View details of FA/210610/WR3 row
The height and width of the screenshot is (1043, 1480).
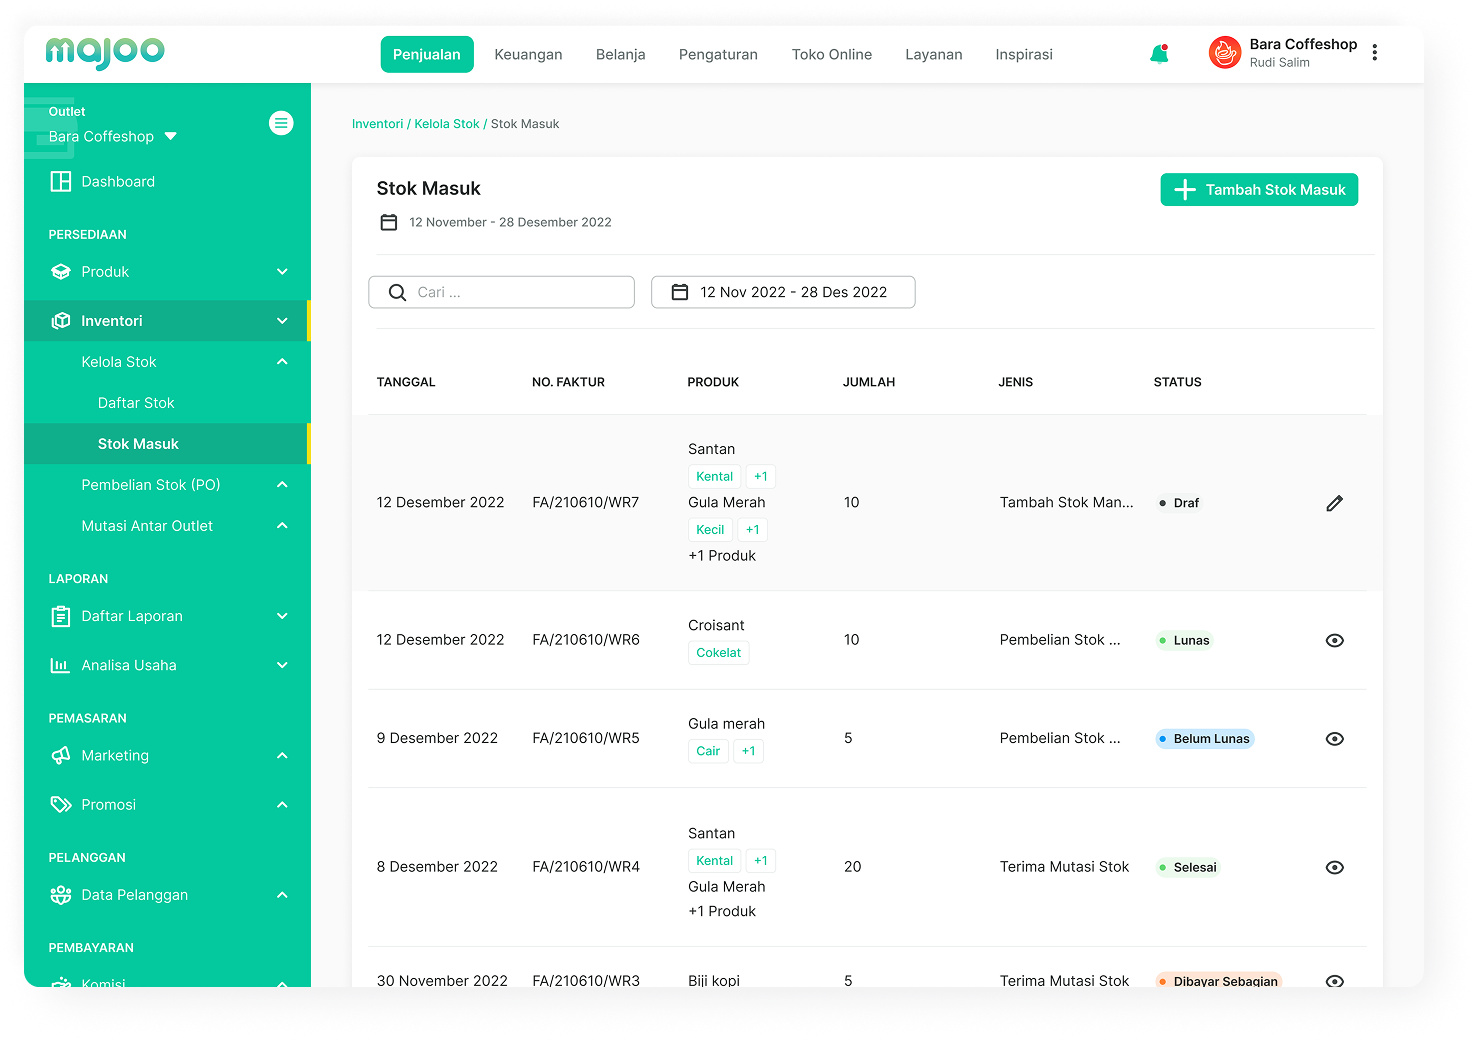1335,981
